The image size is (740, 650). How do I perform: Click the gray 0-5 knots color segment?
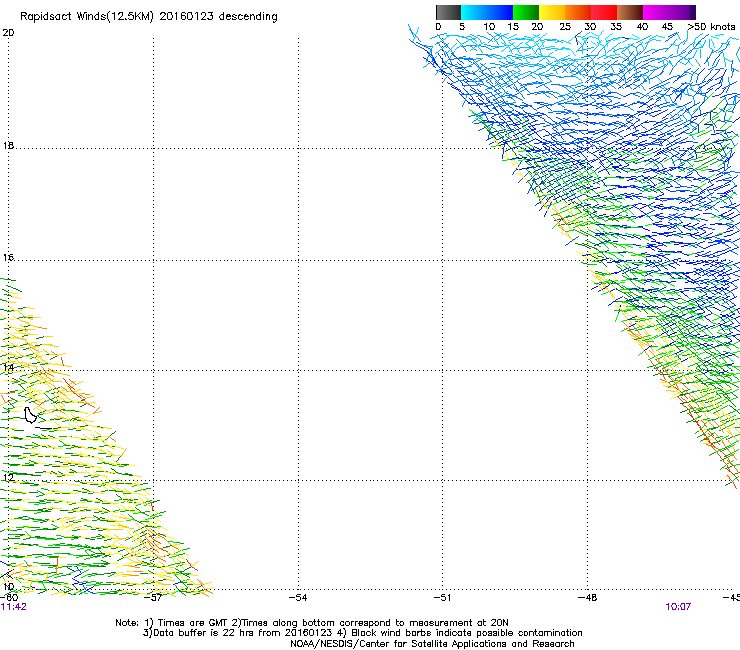[448, 12]
